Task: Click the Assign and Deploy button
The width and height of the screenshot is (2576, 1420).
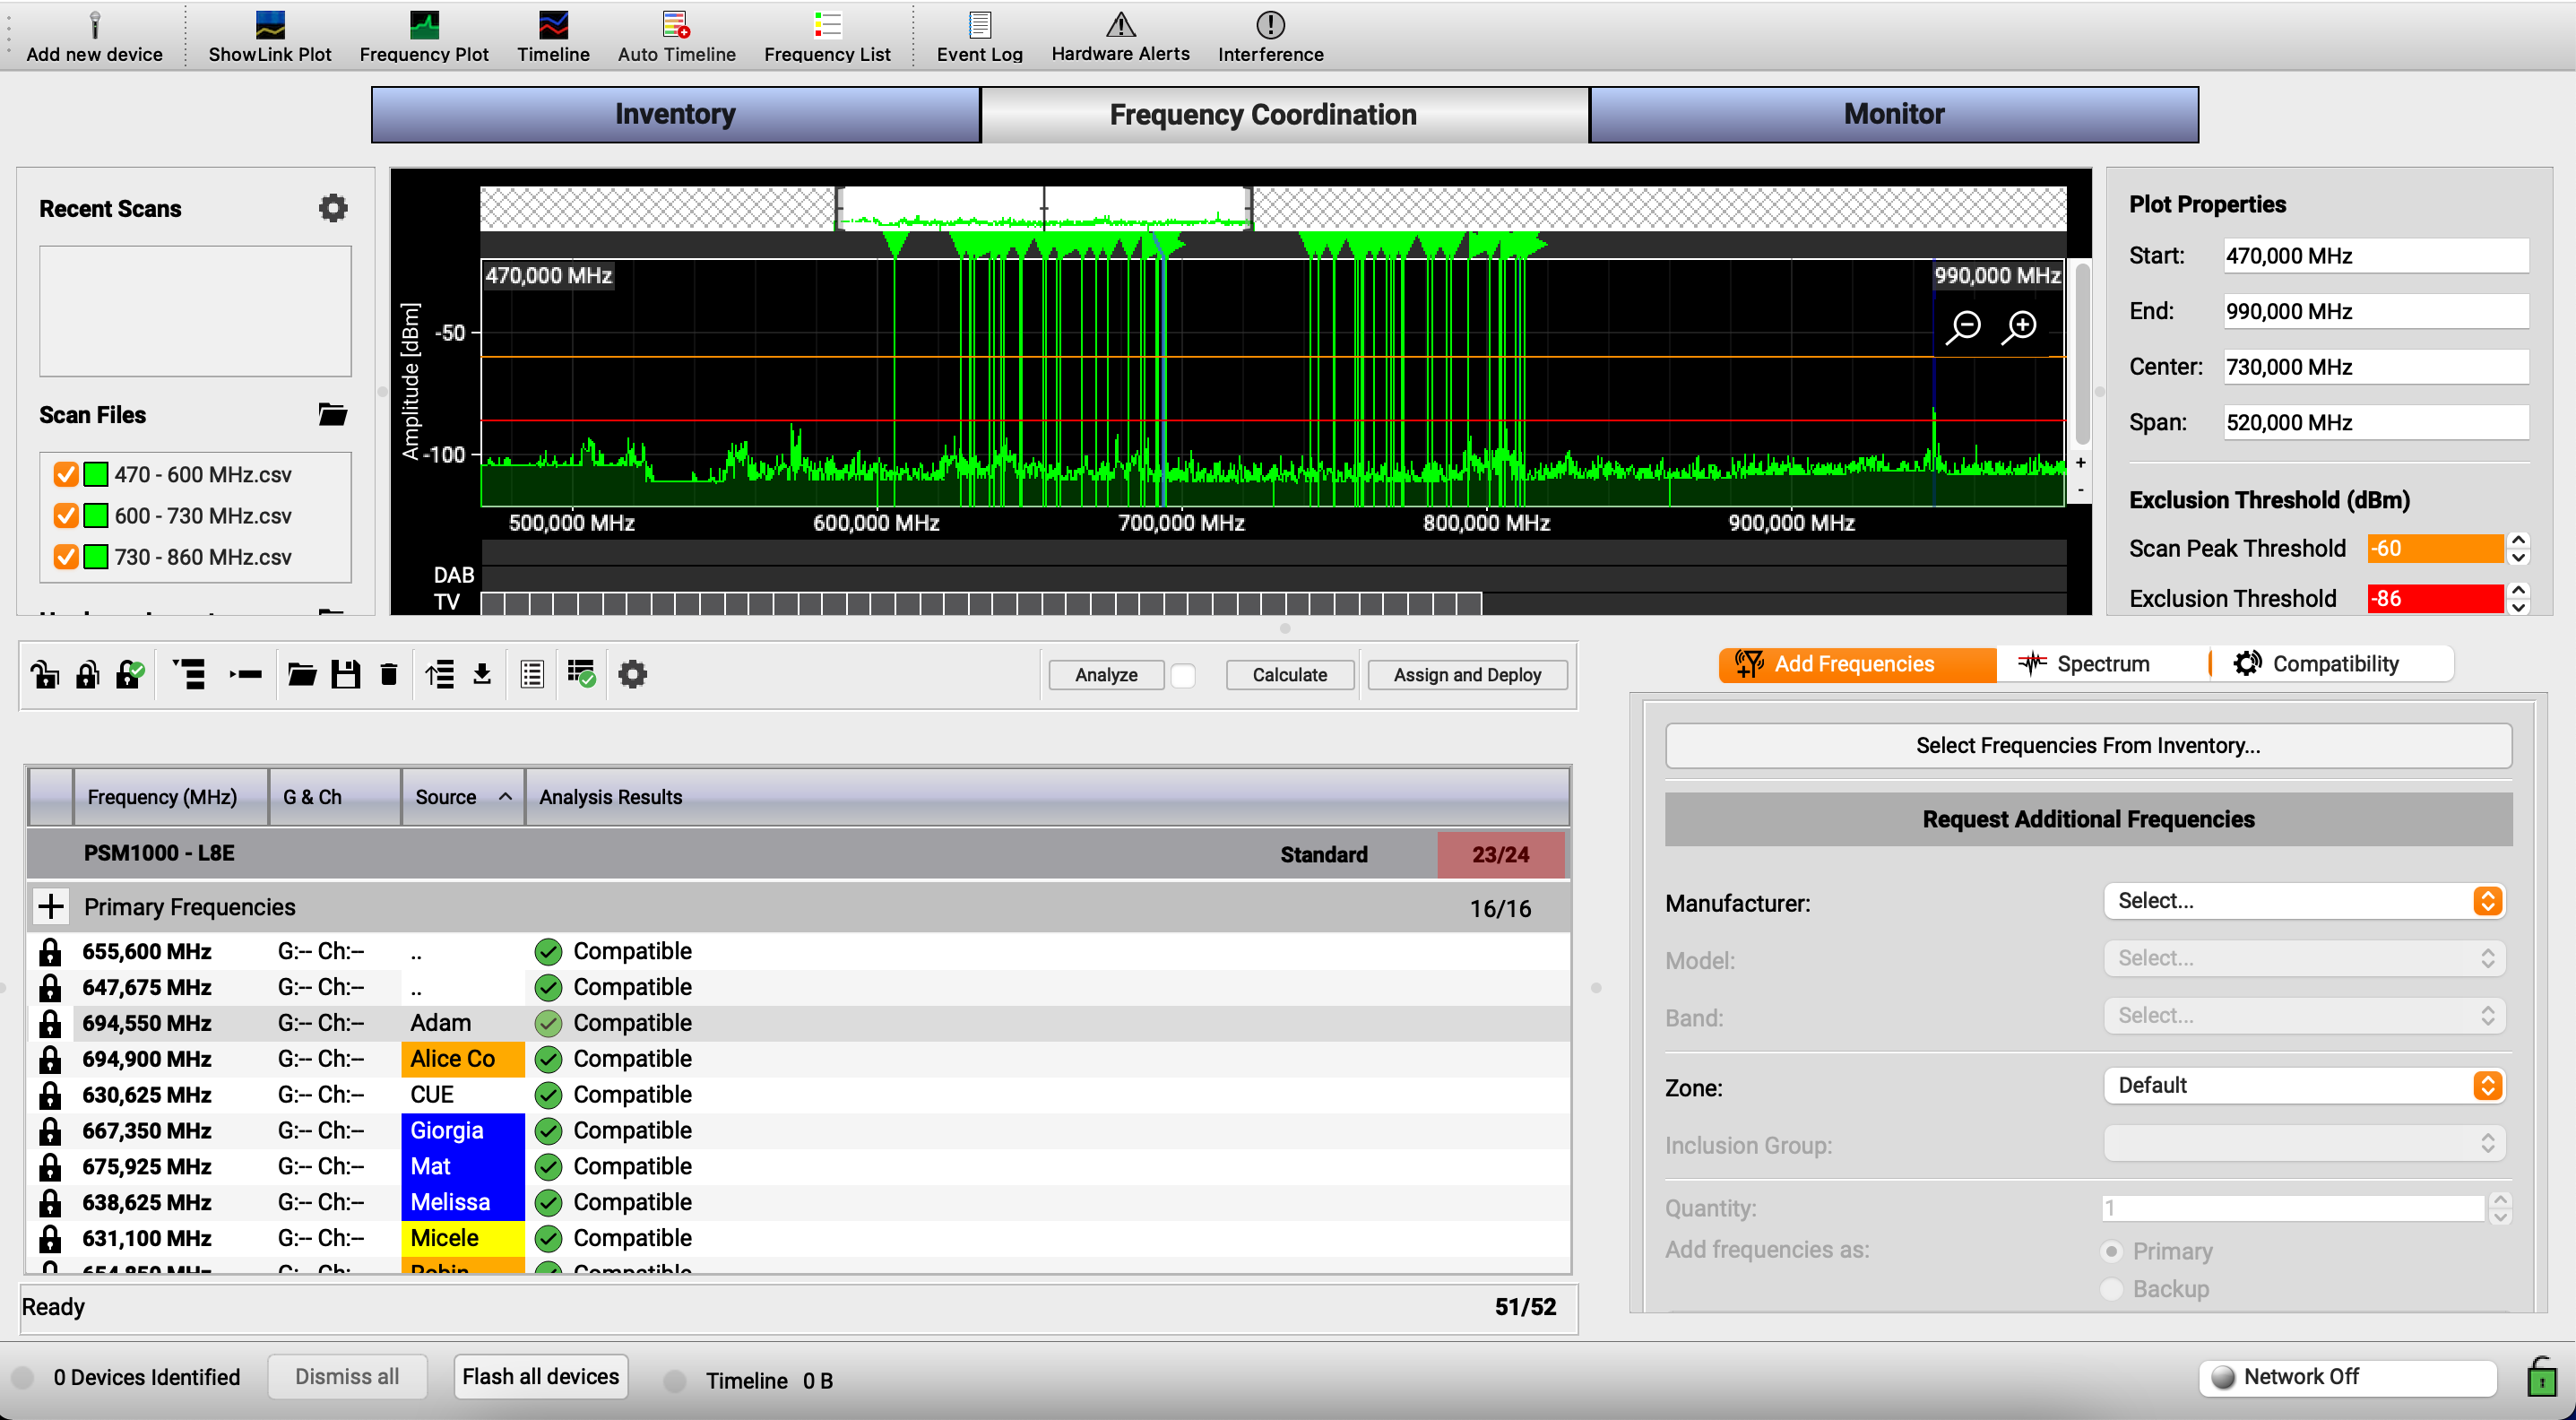Action: [x=1466, y=674]
